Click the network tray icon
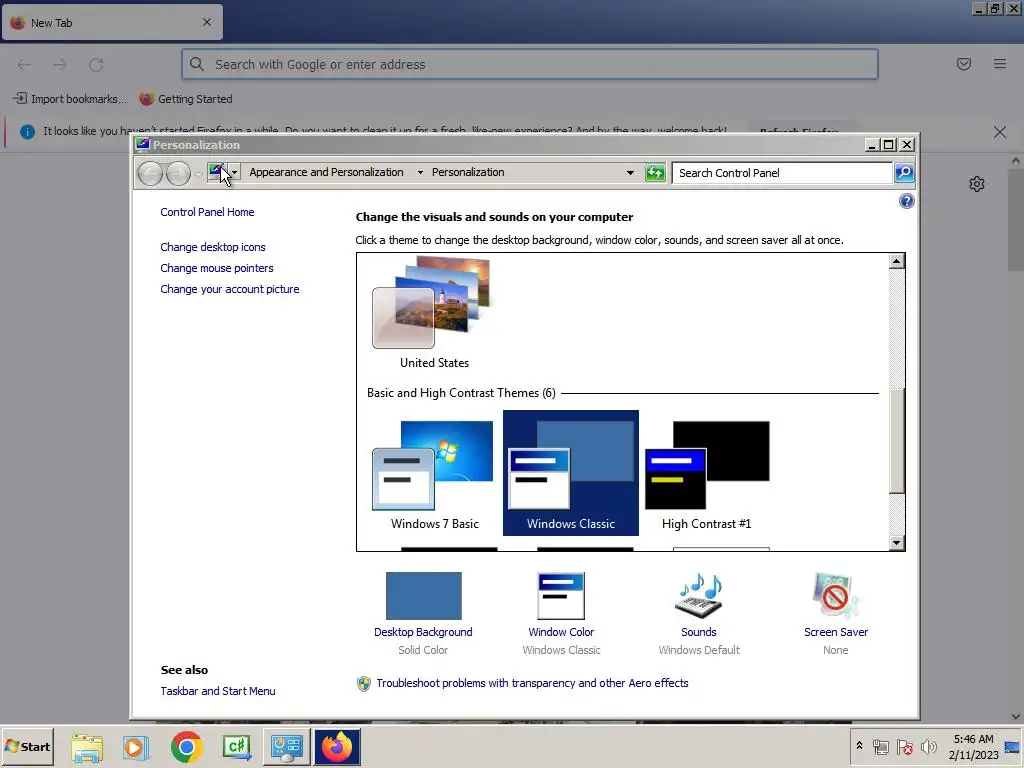This screenshot has height=768, width=1024. pyautogui.click(x=881, y=746)
